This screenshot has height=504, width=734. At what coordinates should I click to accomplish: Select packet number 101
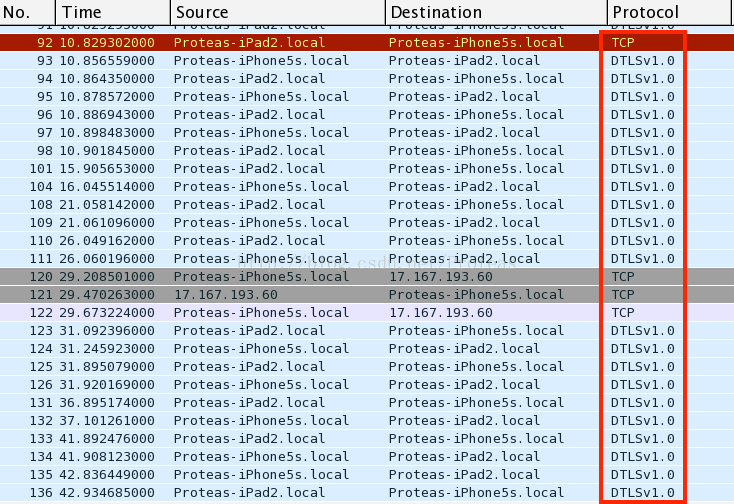(x=367, y=168)
